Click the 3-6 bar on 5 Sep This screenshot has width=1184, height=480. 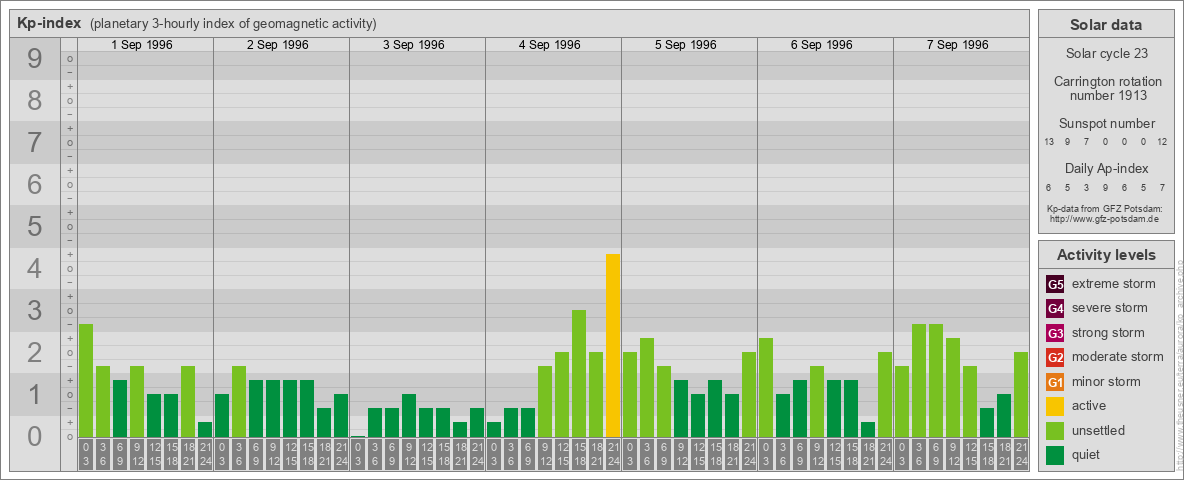point(647,387)
